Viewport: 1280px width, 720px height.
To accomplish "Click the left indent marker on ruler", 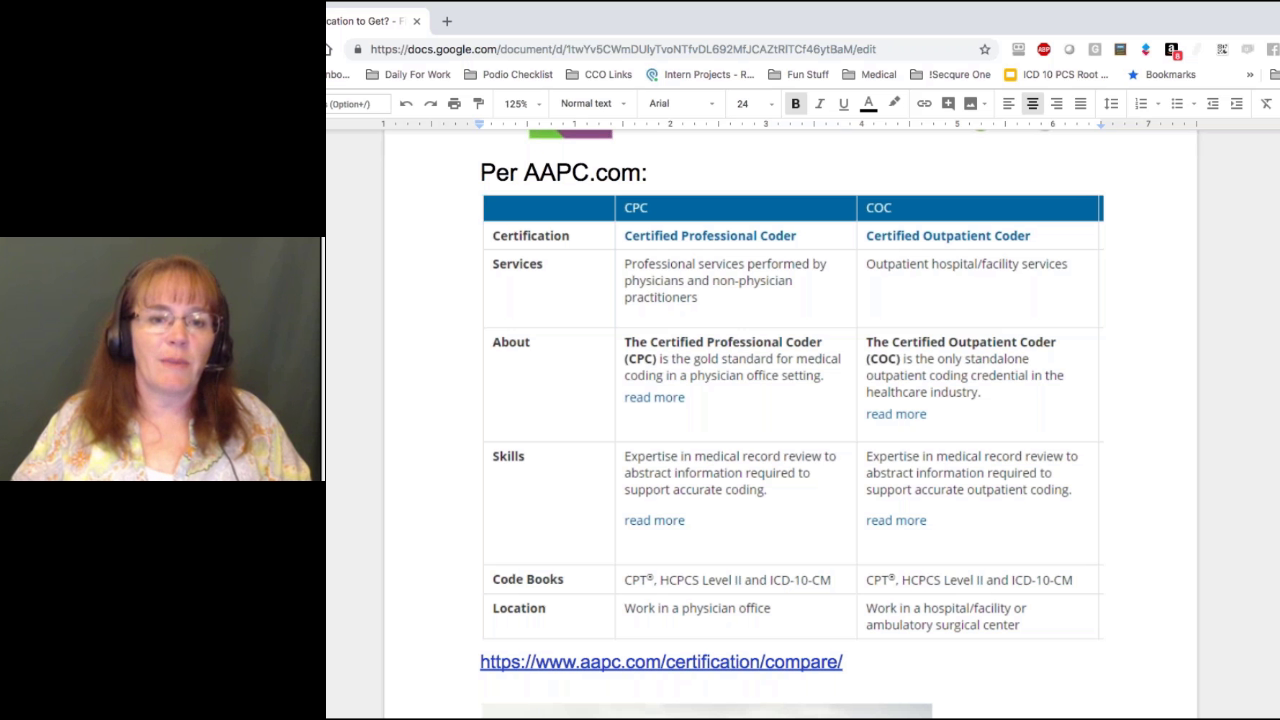I will 479,124.
